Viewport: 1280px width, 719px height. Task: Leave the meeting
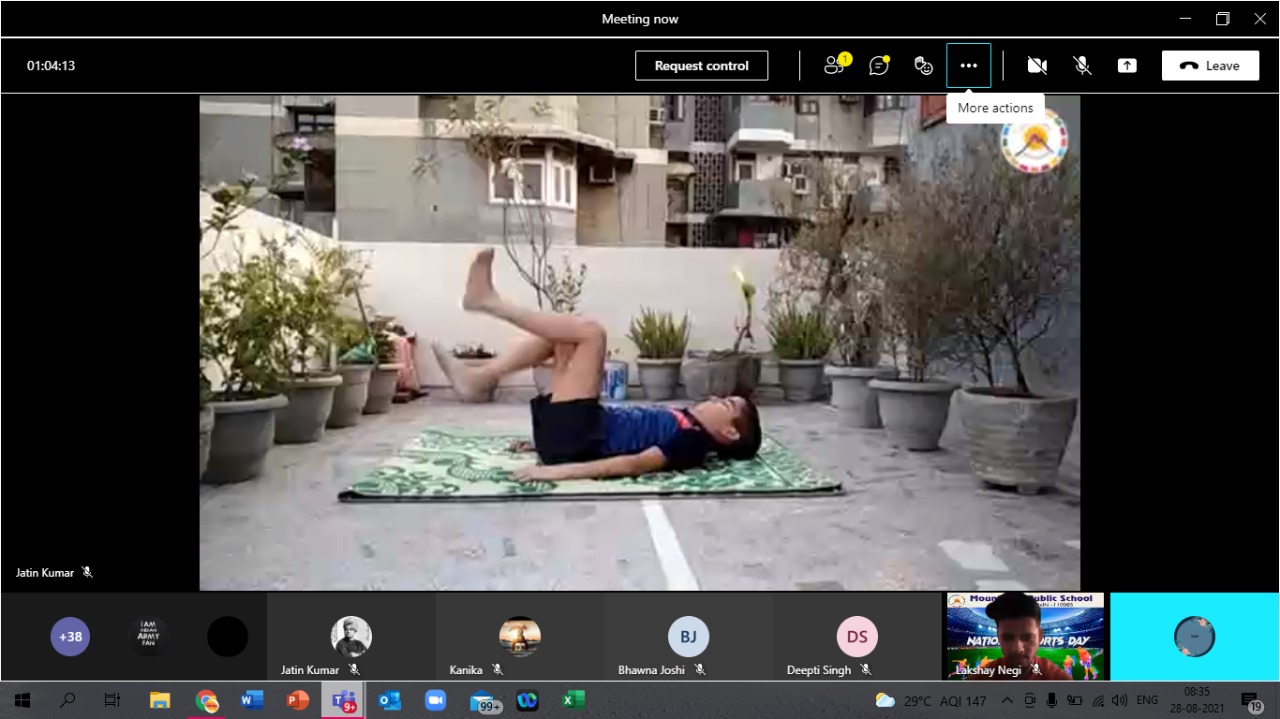[x=1210, y=66]
